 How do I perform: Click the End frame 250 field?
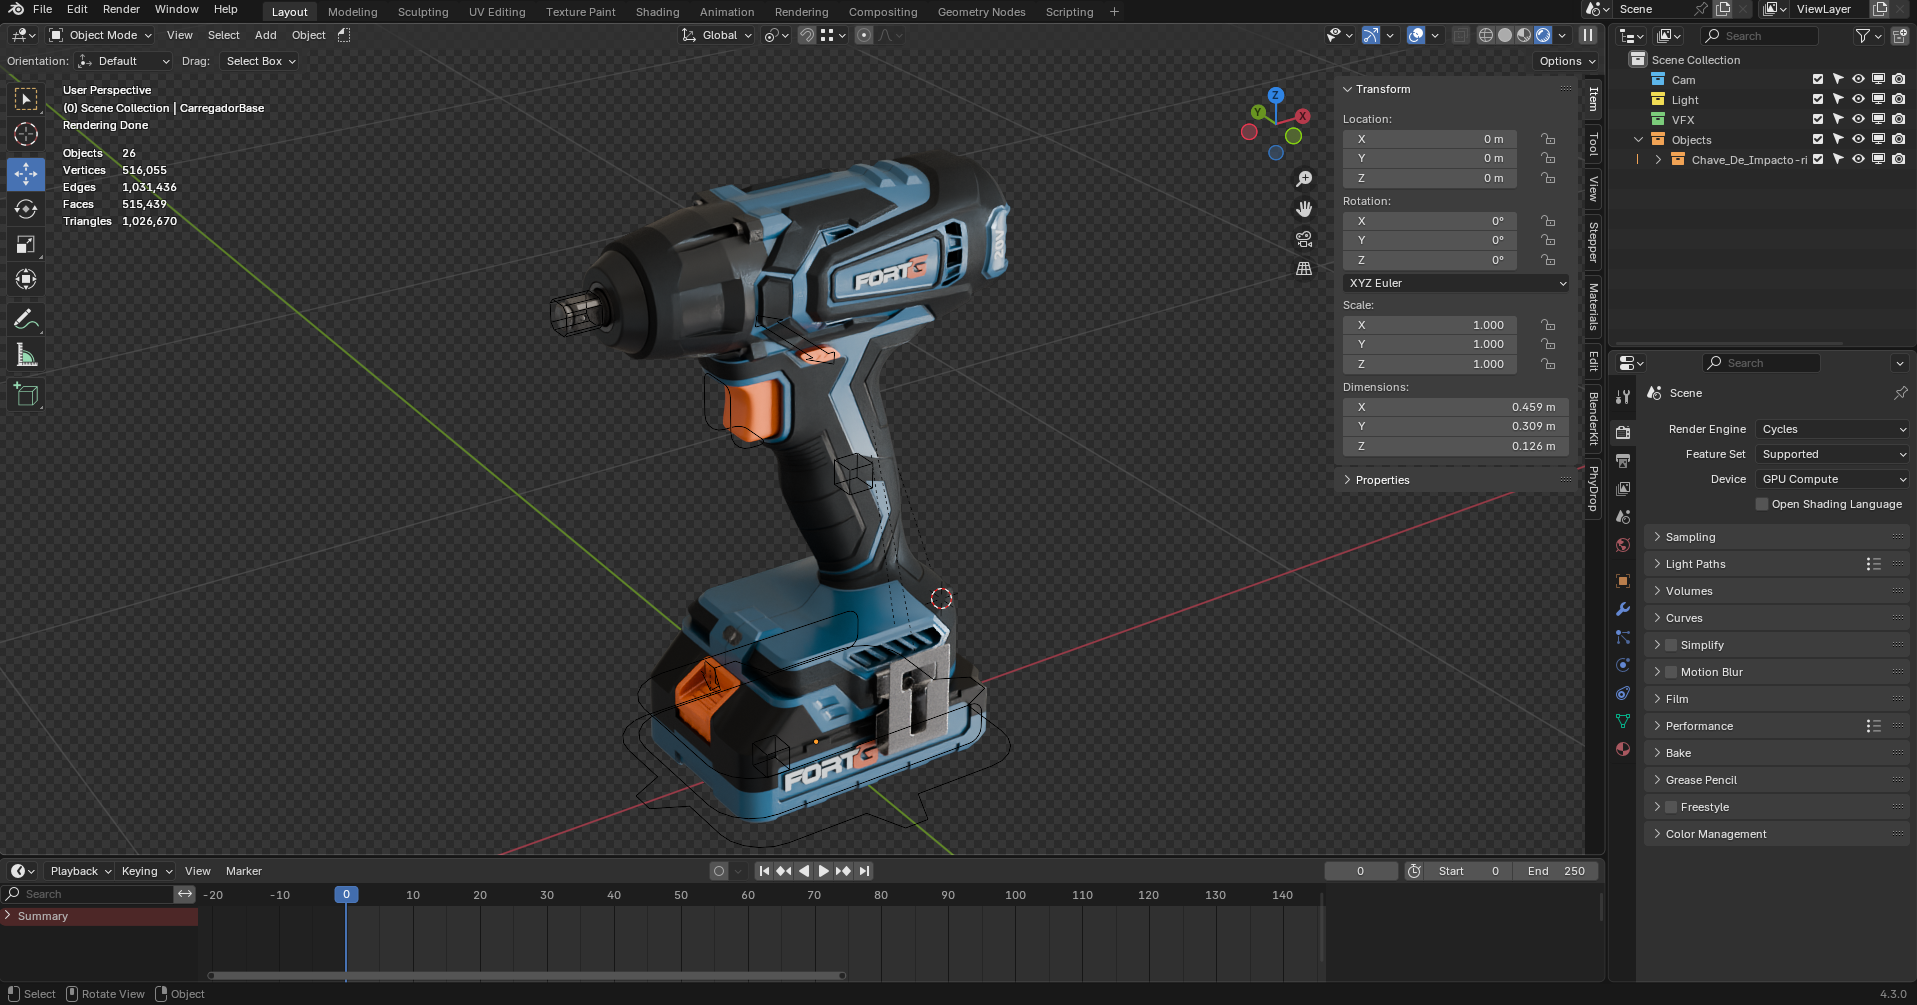[x=1556, y=871]
